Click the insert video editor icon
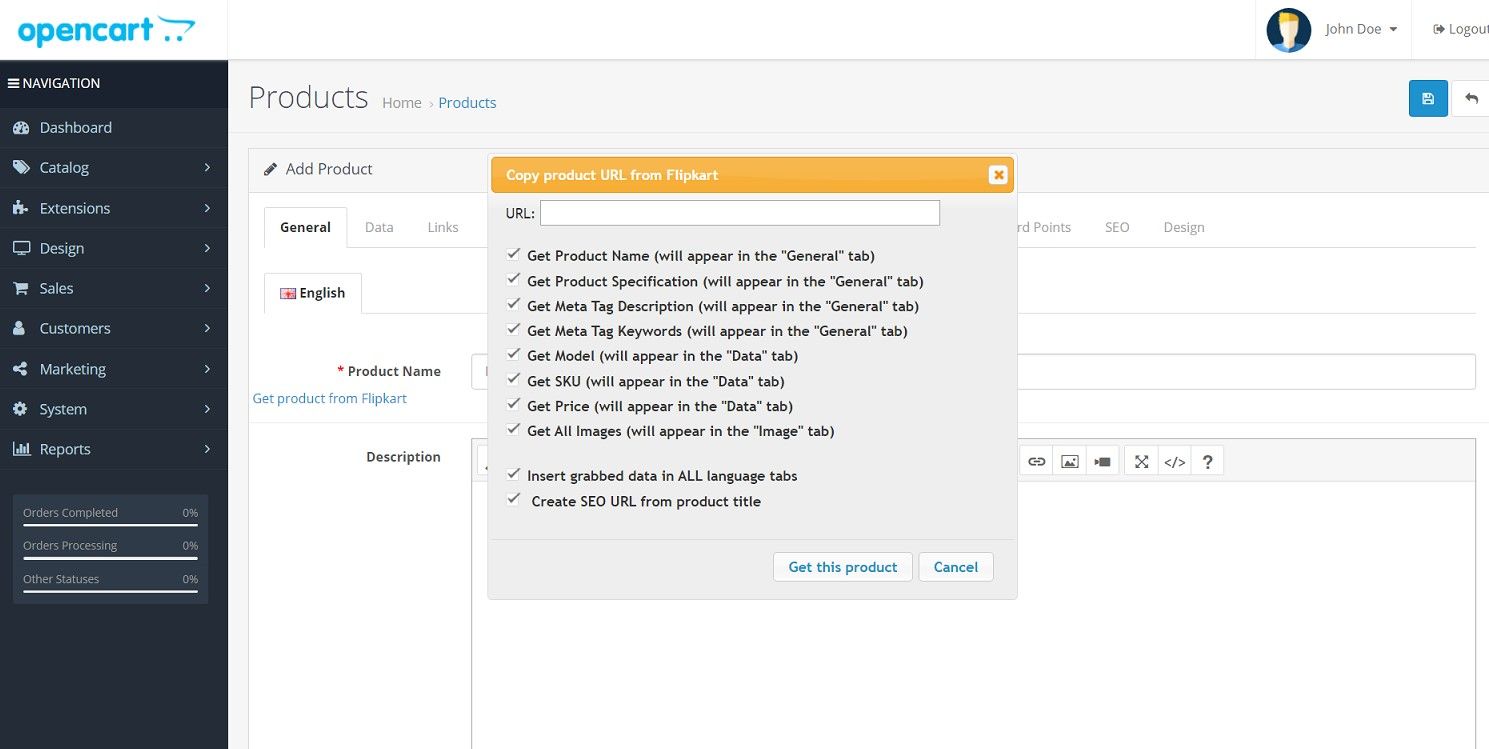Image resolution: width=1489 pixels, height=749 pixels. click(x=1101, y=461)
